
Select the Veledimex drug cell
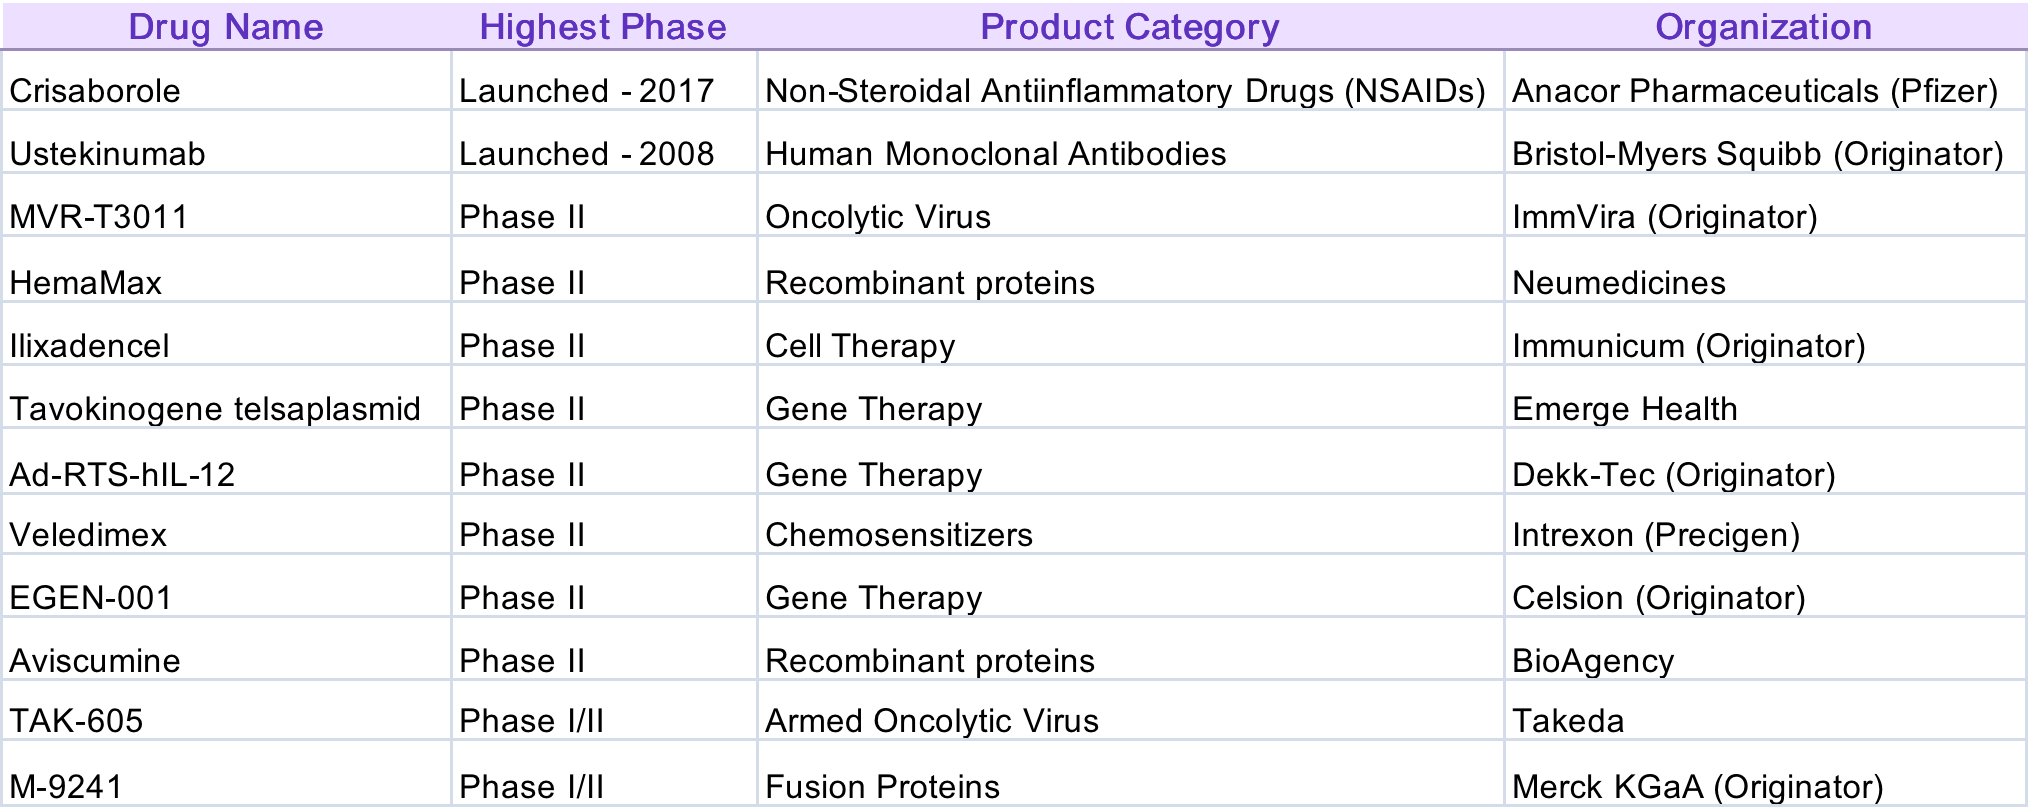pyautogui.click(x=88, y=535)
